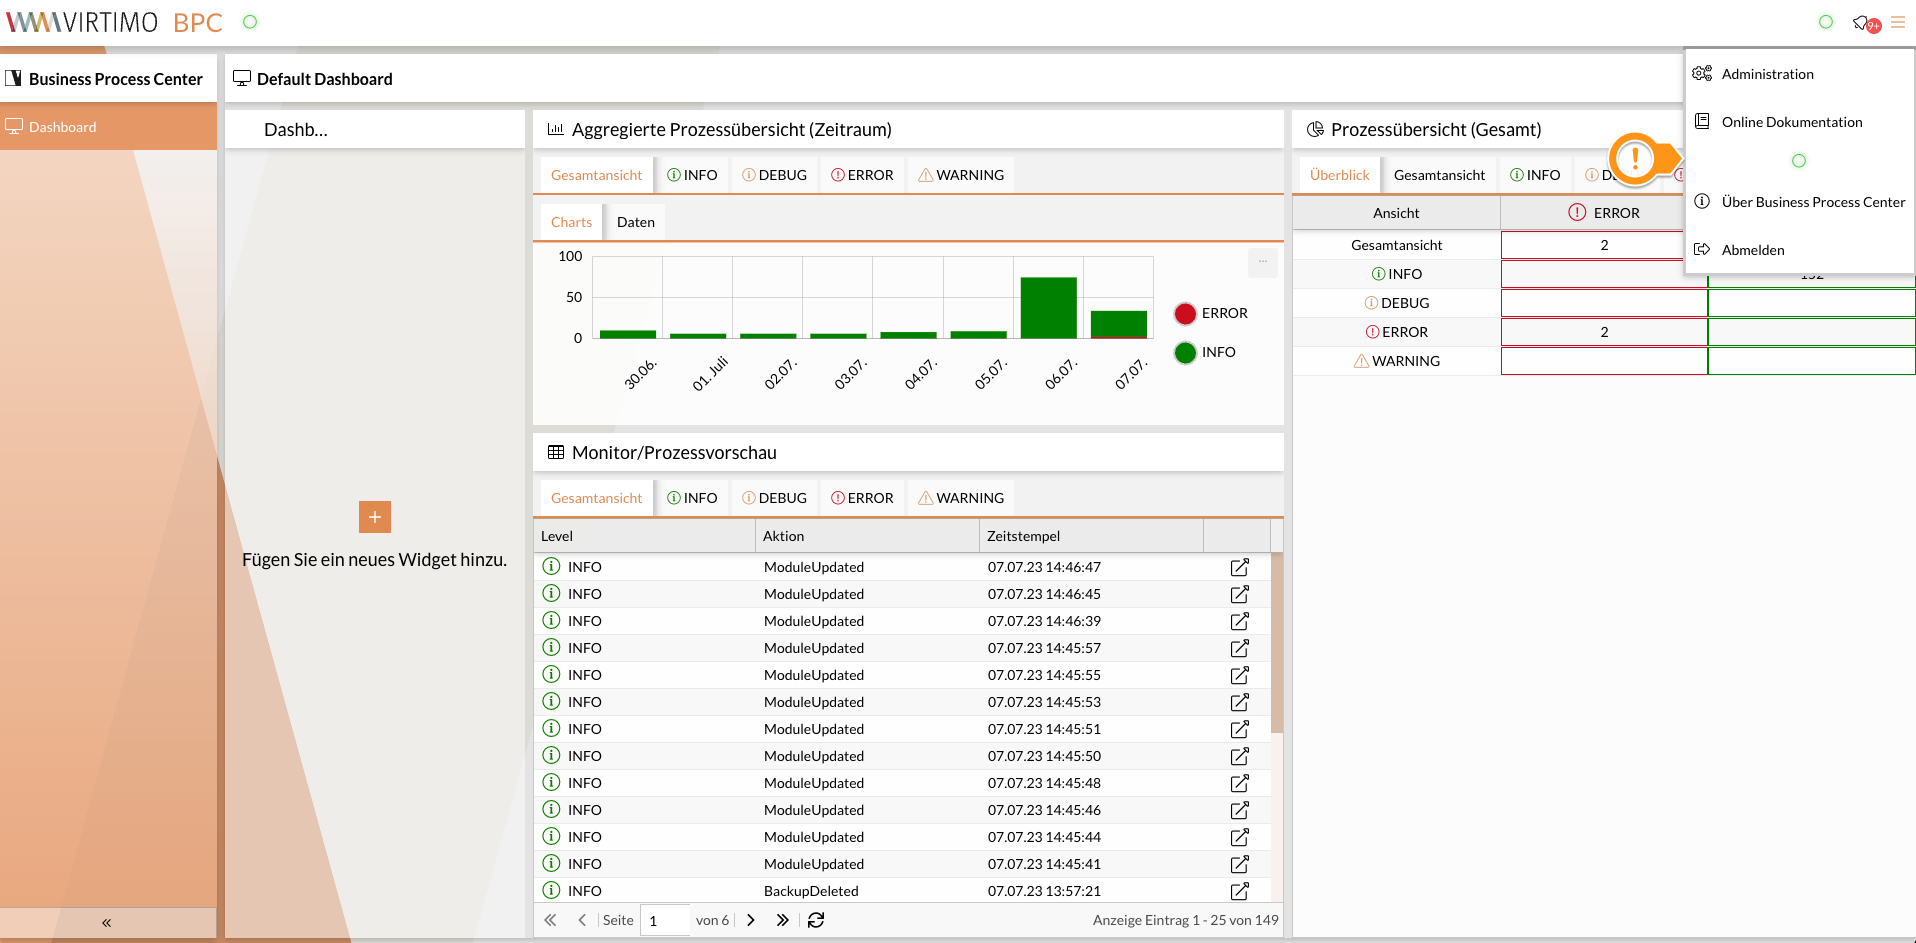Click the orange add widget plus button
Viewport: 1916px width, 943px height.
point(374,517)
